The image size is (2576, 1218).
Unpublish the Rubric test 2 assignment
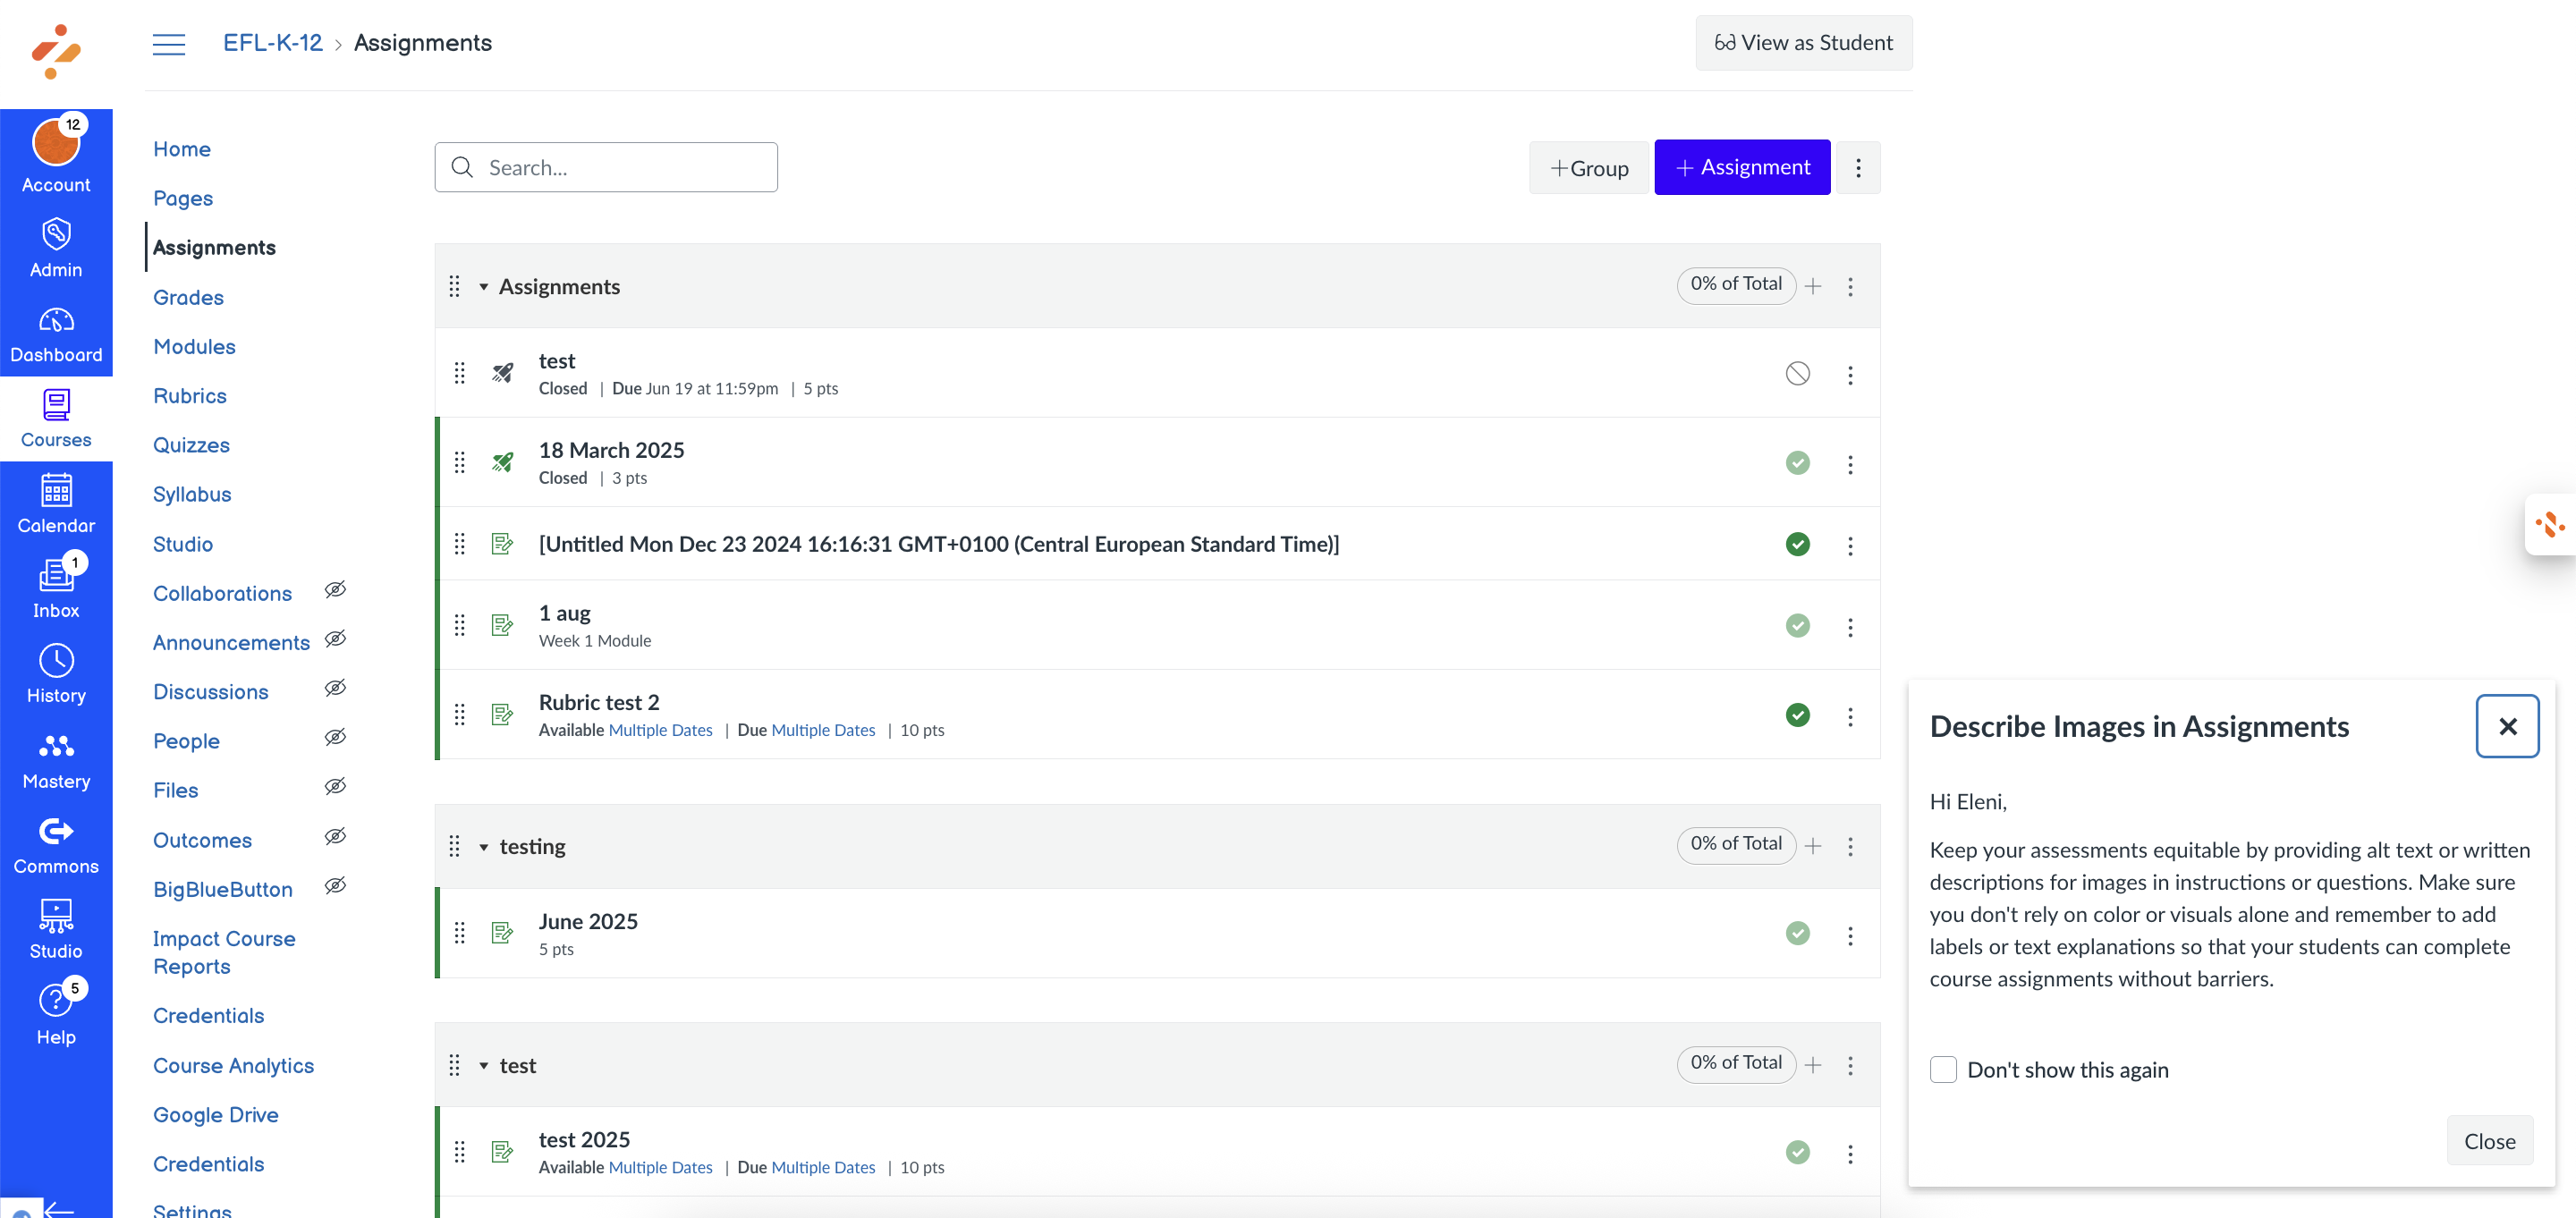click(x=1797, y=714)
